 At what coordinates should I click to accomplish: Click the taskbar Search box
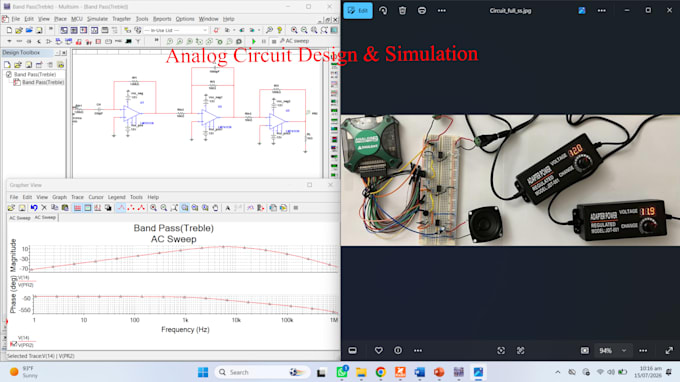263,372
